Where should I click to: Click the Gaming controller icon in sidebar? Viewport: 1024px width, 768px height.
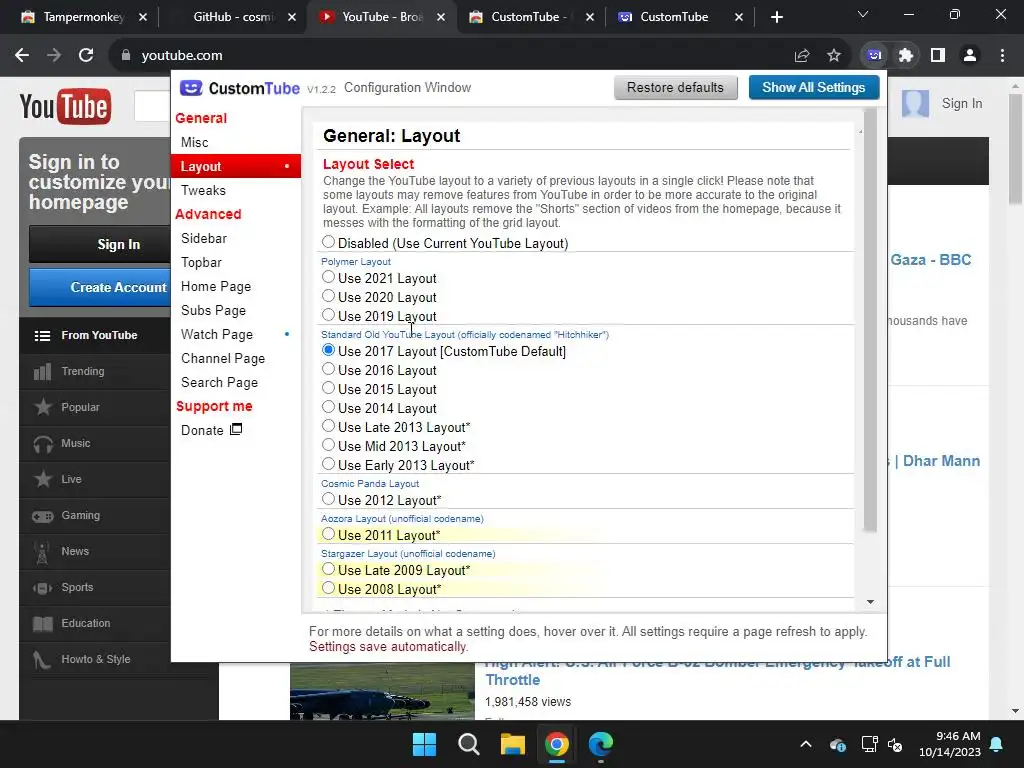point(43,516)
